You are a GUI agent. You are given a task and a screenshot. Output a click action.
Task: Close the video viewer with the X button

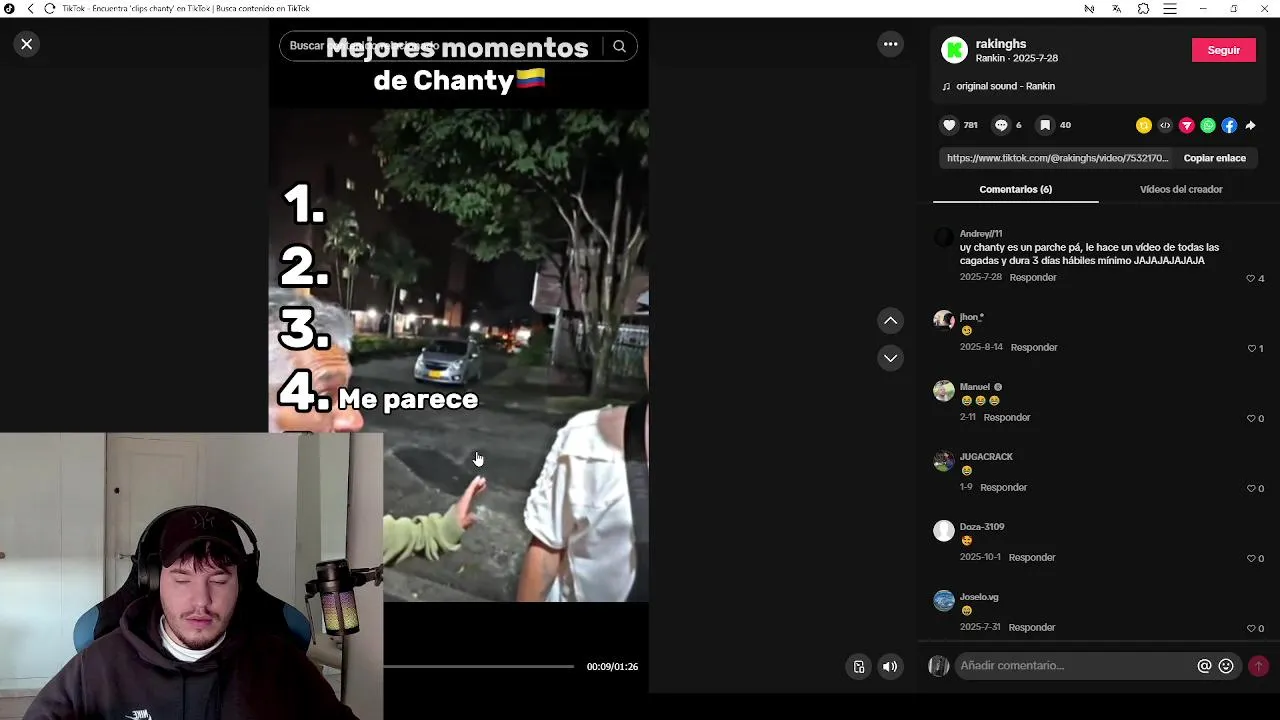coord(27,44)
